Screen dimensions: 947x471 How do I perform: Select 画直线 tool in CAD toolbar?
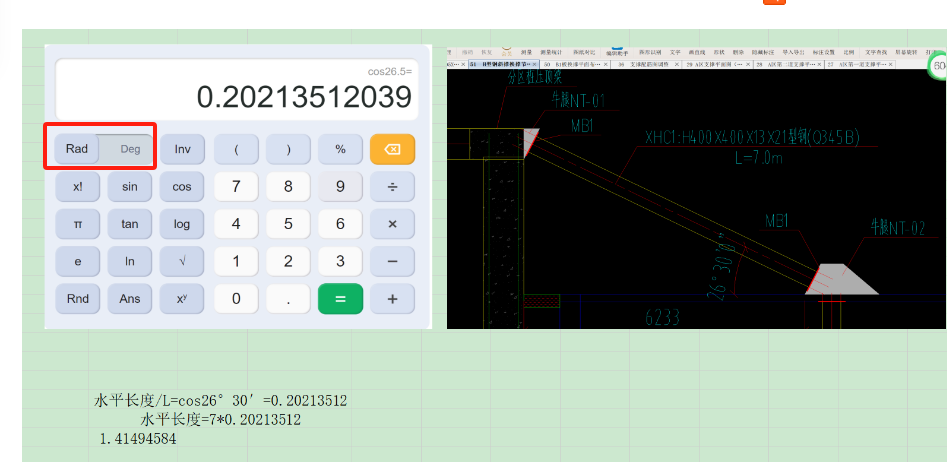click(697, 53)
